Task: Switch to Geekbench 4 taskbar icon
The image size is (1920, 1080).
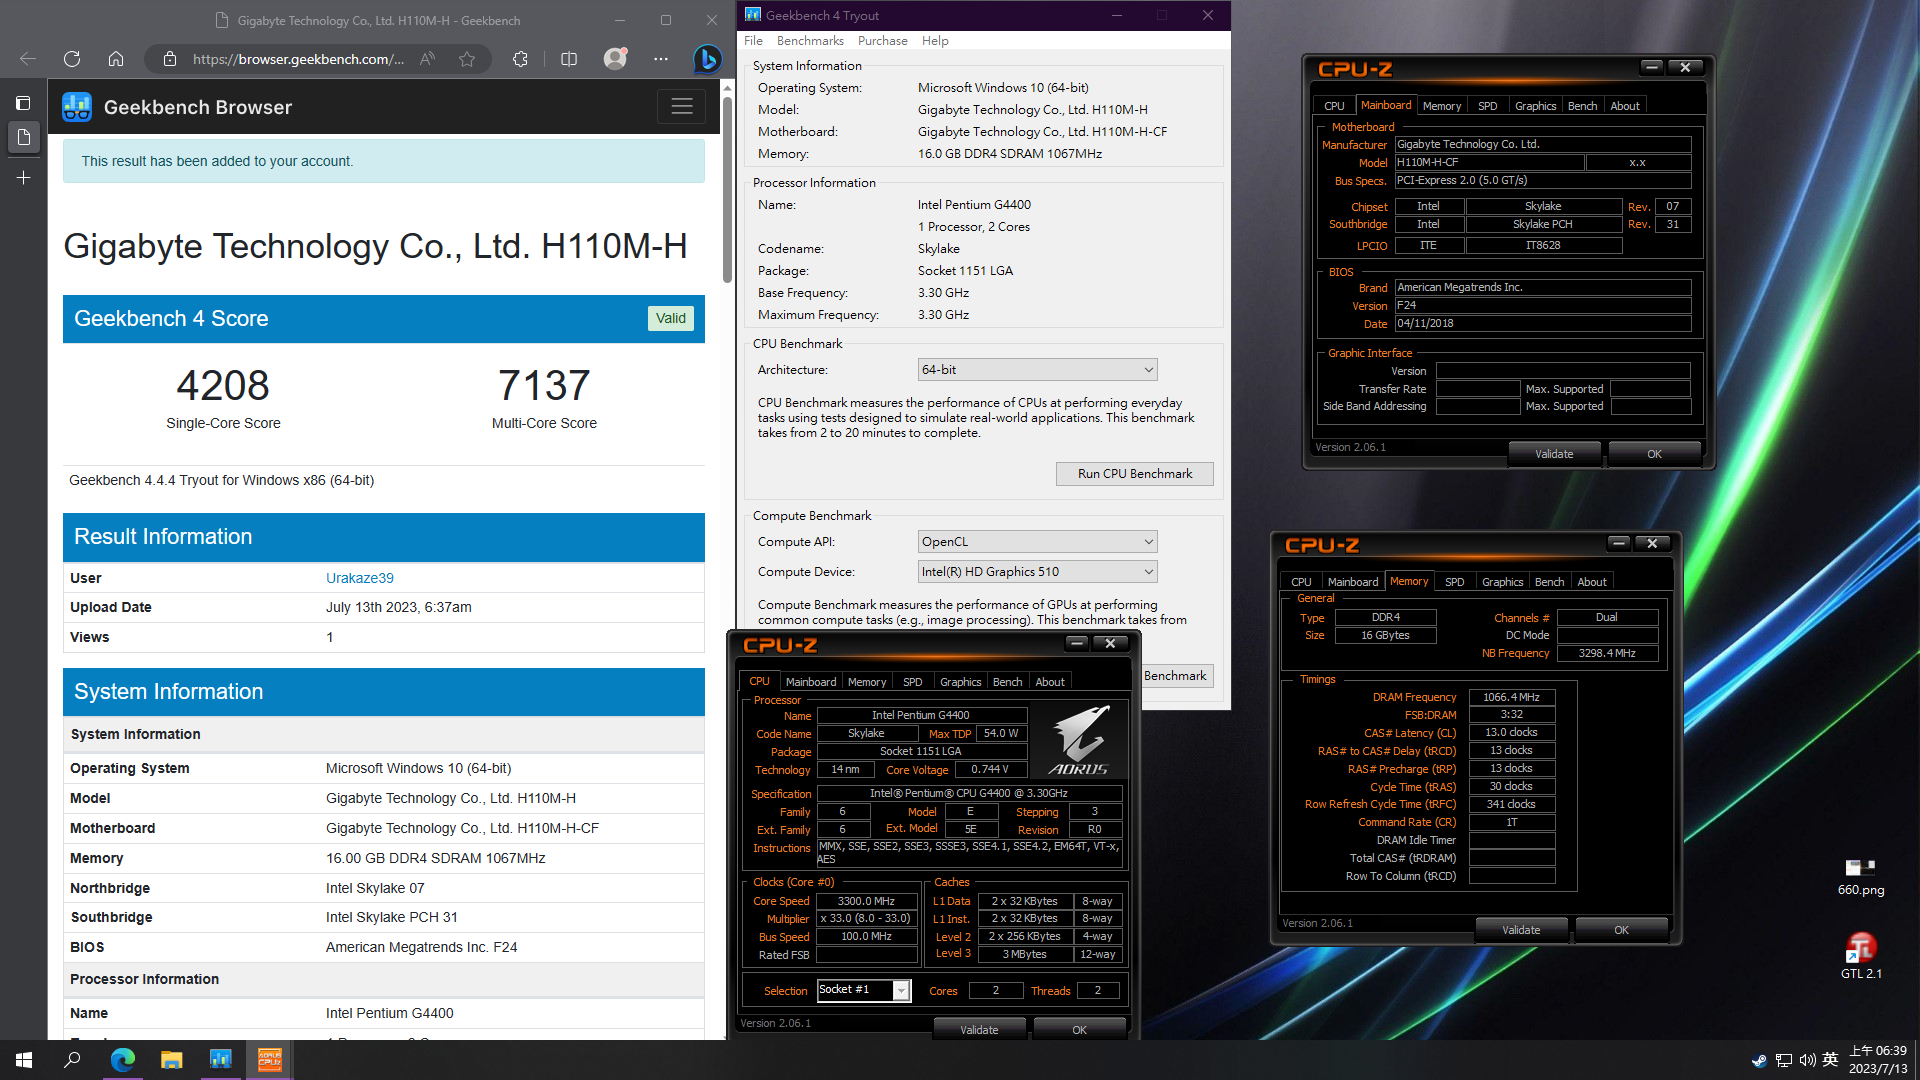Action: coord(221,1060)
